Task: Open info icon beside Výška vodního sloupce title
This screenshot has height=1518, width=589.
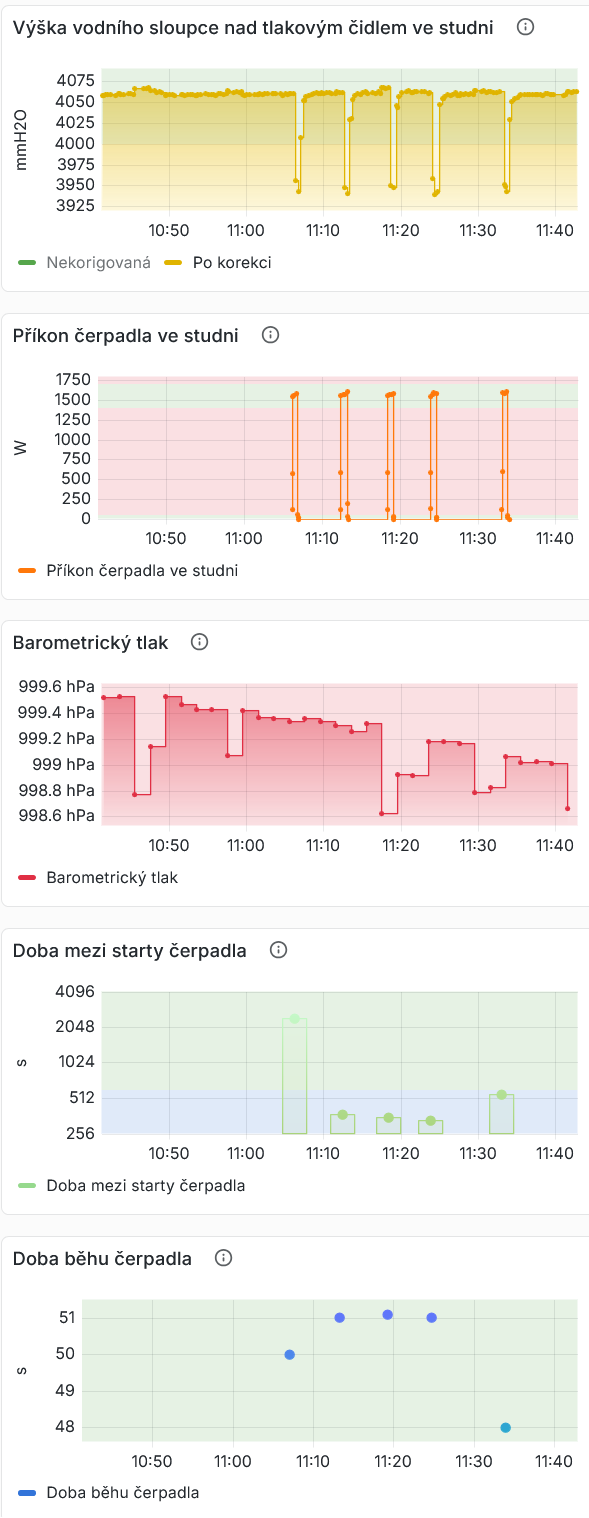Action: click(x=525, y=27)
